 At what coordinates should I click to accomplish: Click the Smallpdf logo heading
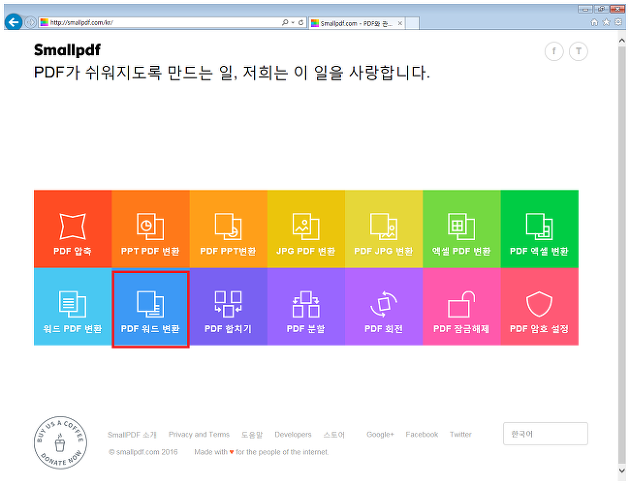pos(67,50)
